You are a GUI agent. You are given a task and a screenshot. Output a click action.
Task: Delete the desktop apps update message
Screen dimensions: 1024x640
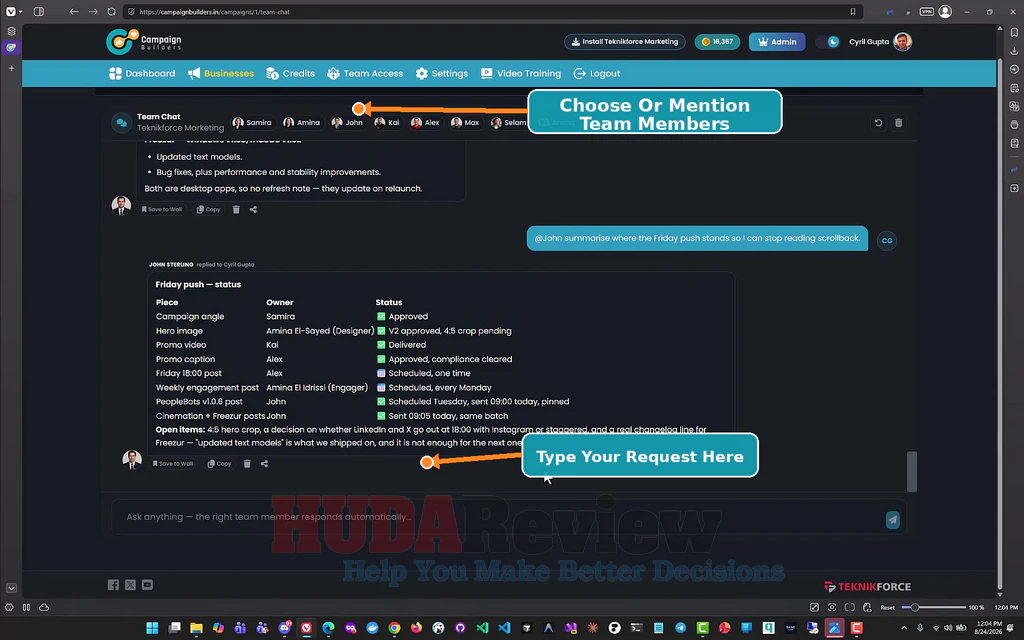point(236,210)
